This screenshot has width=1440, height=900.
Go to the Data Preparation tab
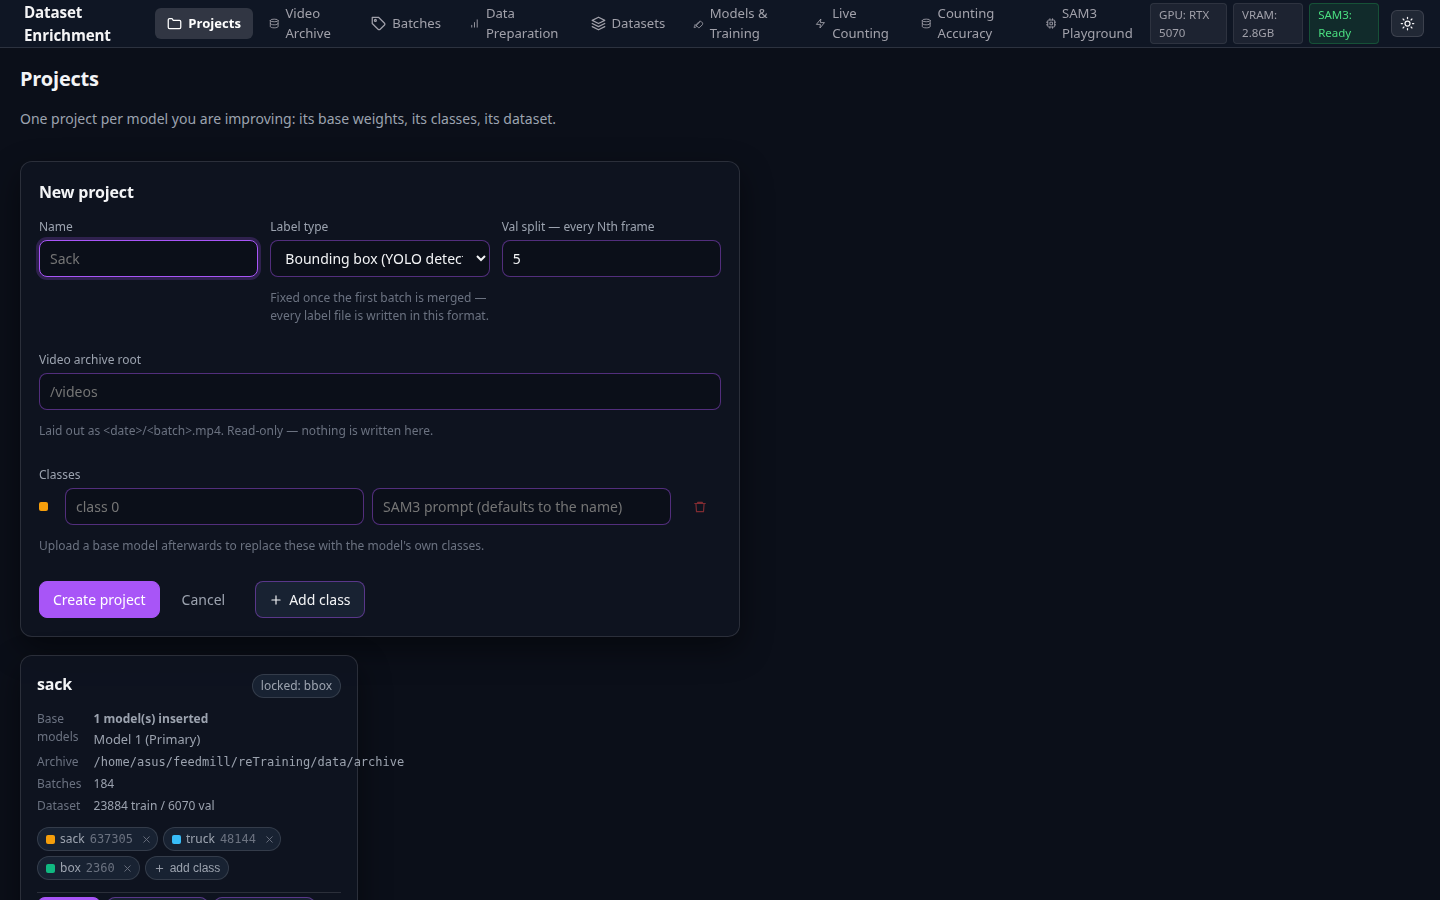[515, 23]
